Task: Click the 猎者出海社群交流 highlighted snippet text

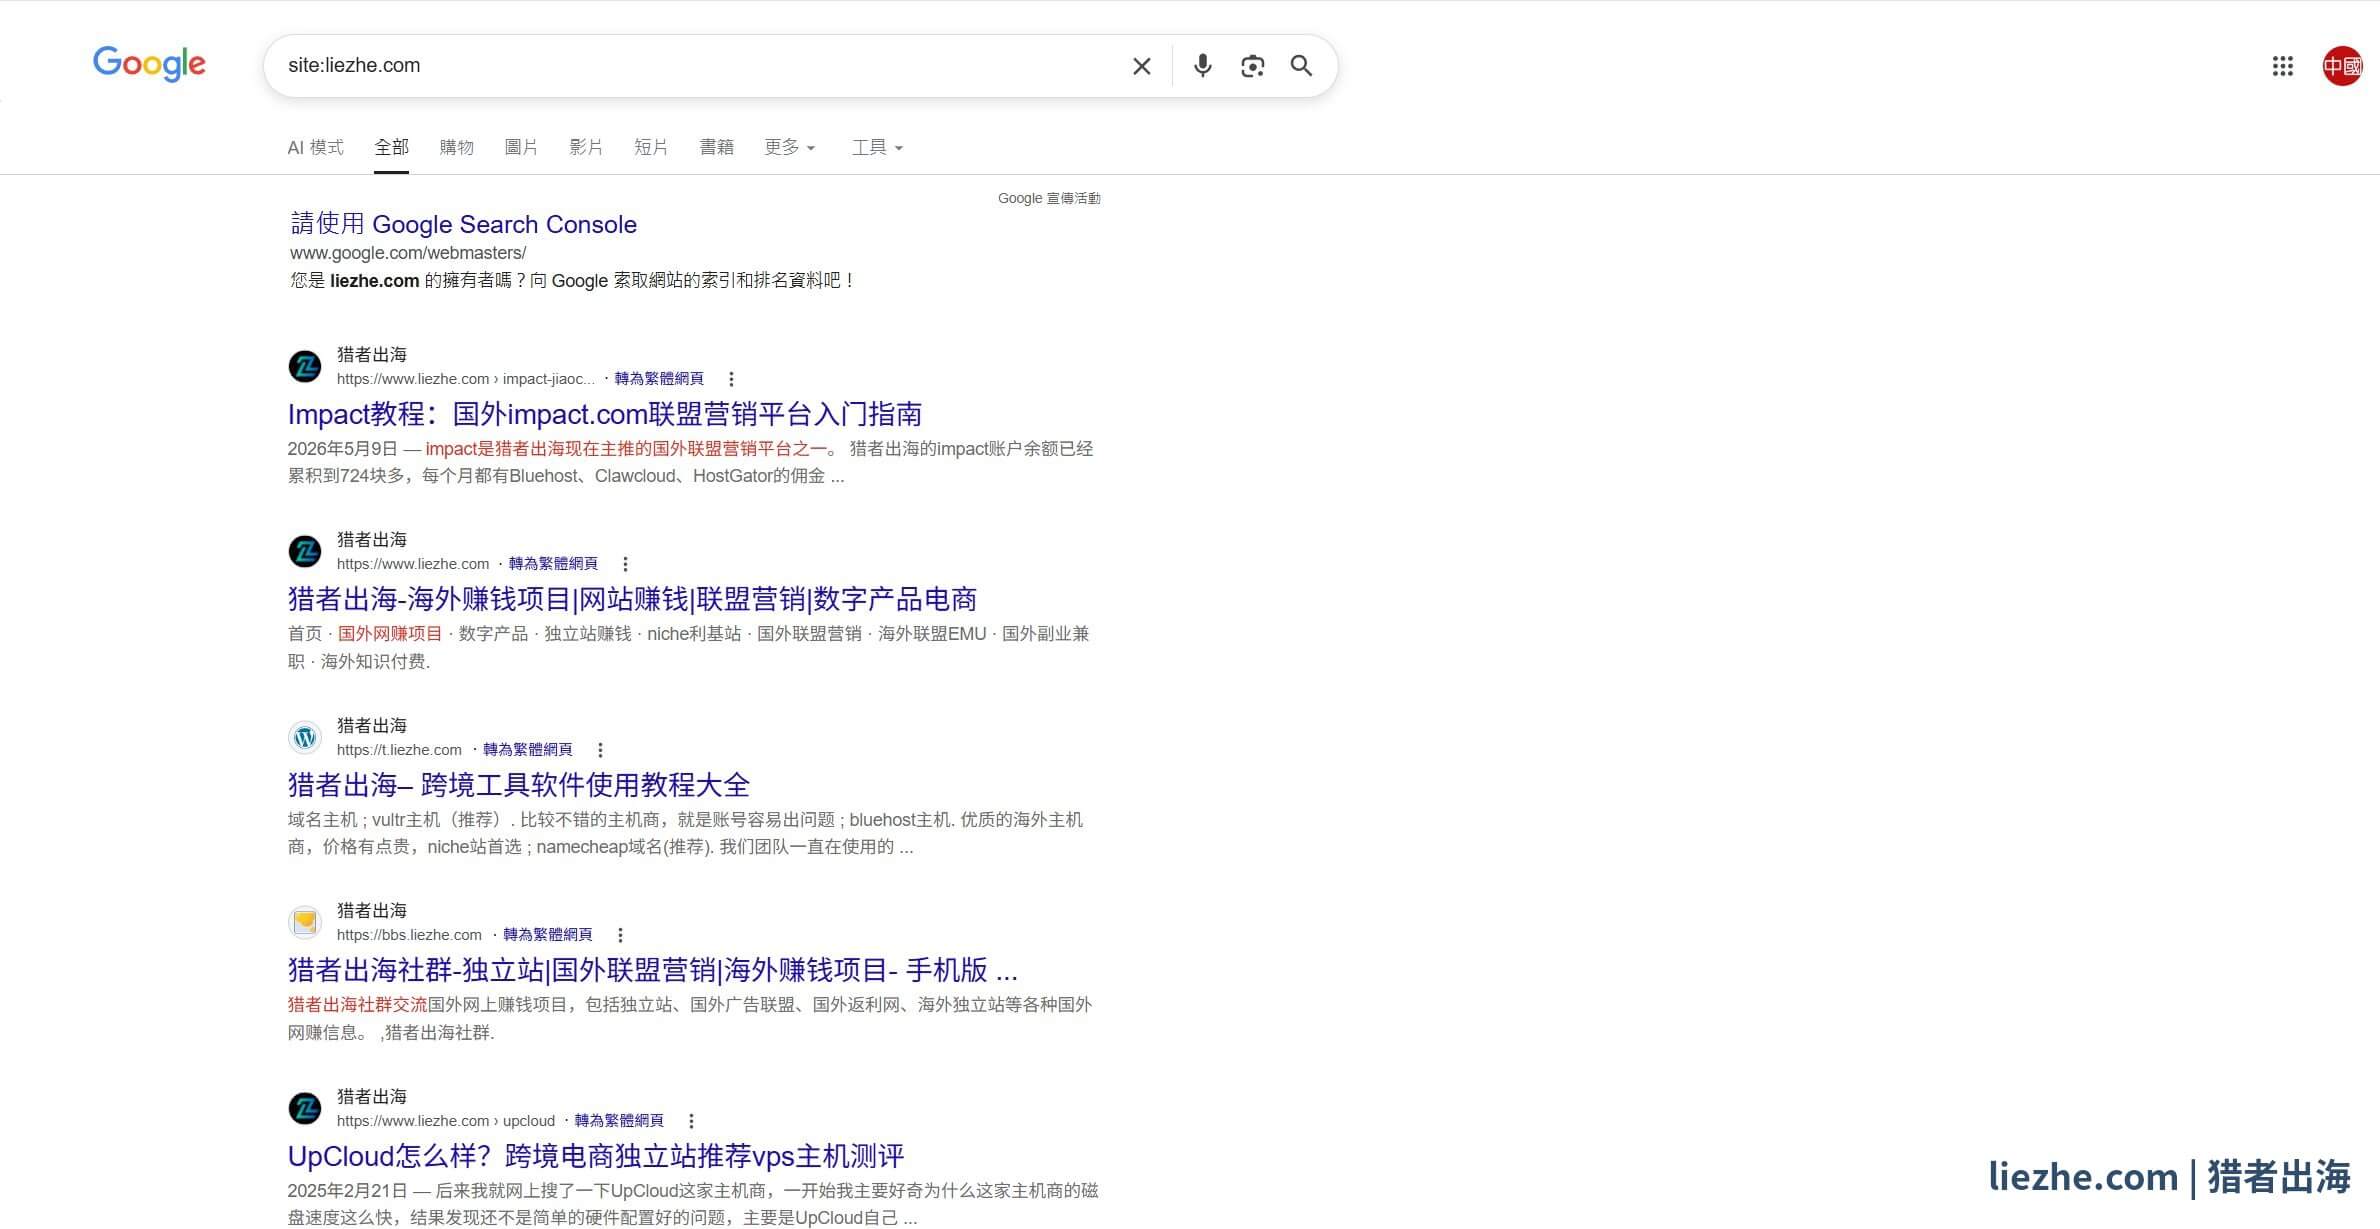Action: pyautogui.click(x=357, y=1005)
